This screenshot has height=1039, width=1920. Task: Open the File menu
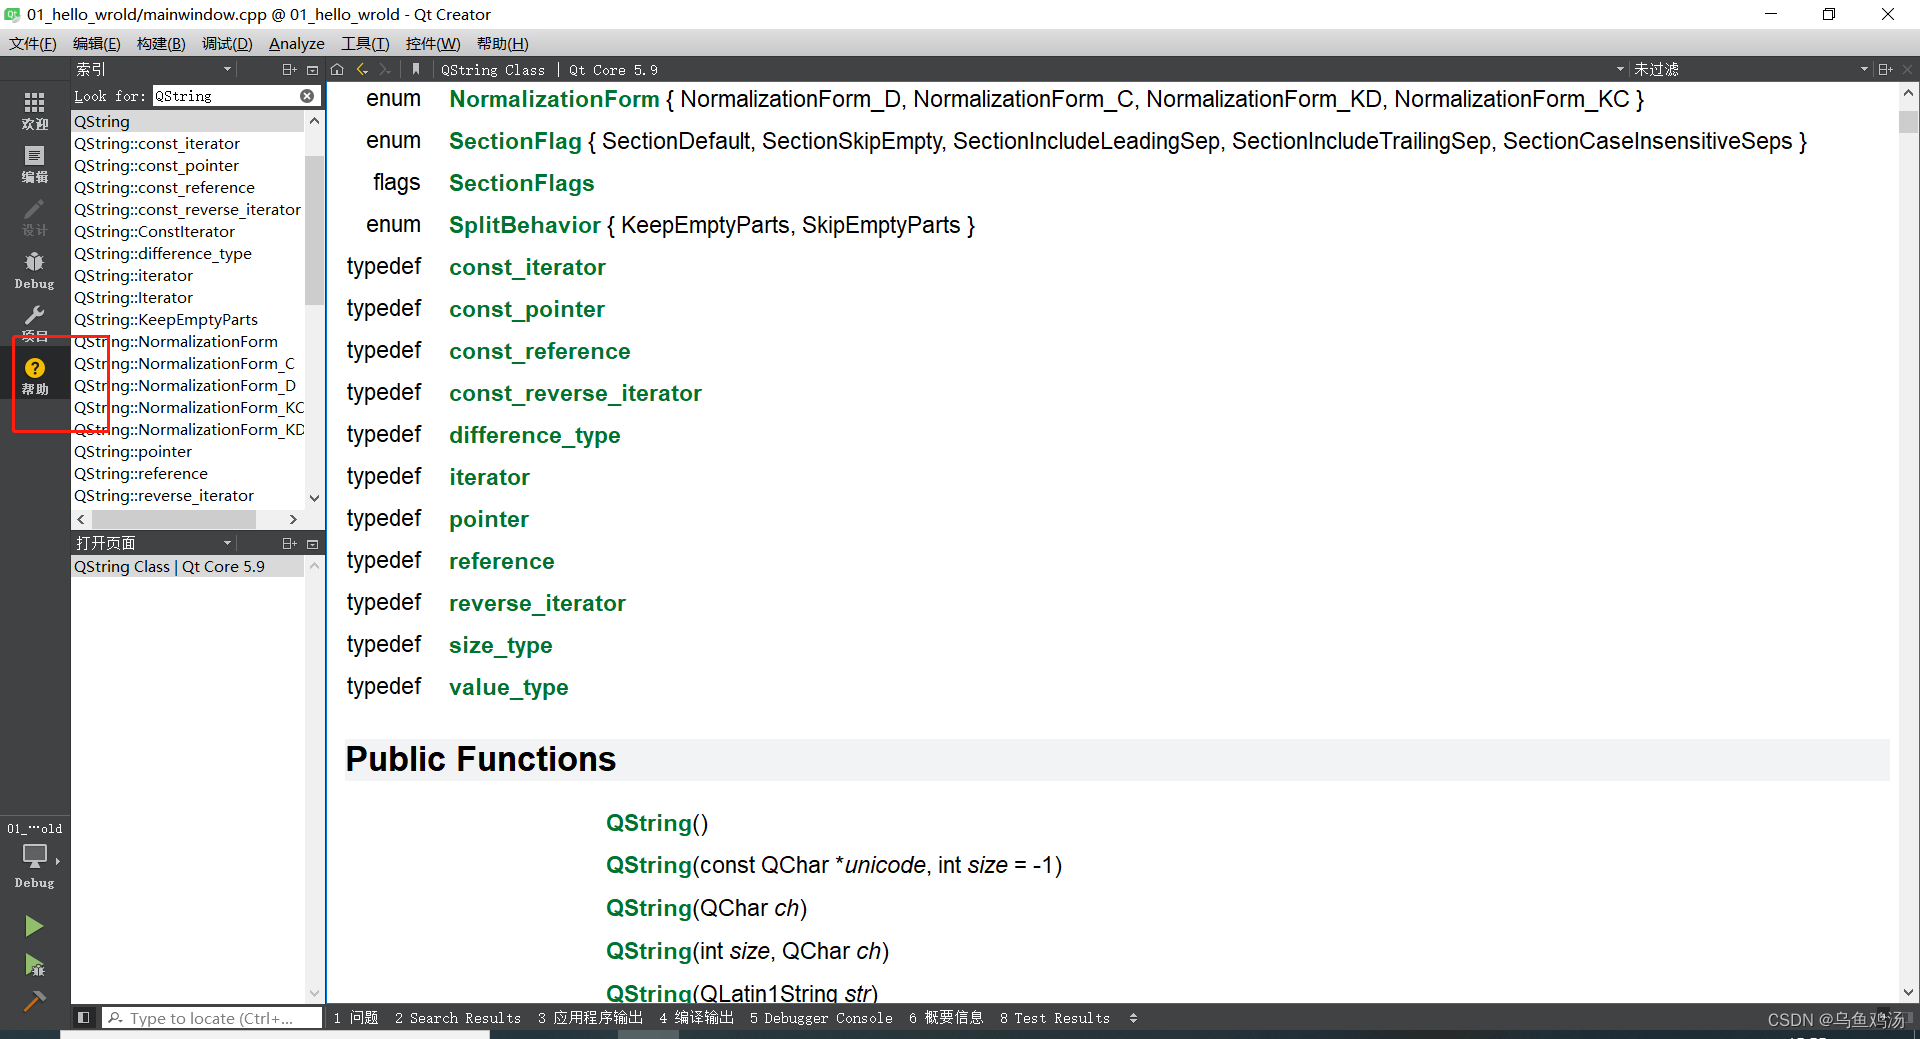pyautogui.click(x=33, y=43)
